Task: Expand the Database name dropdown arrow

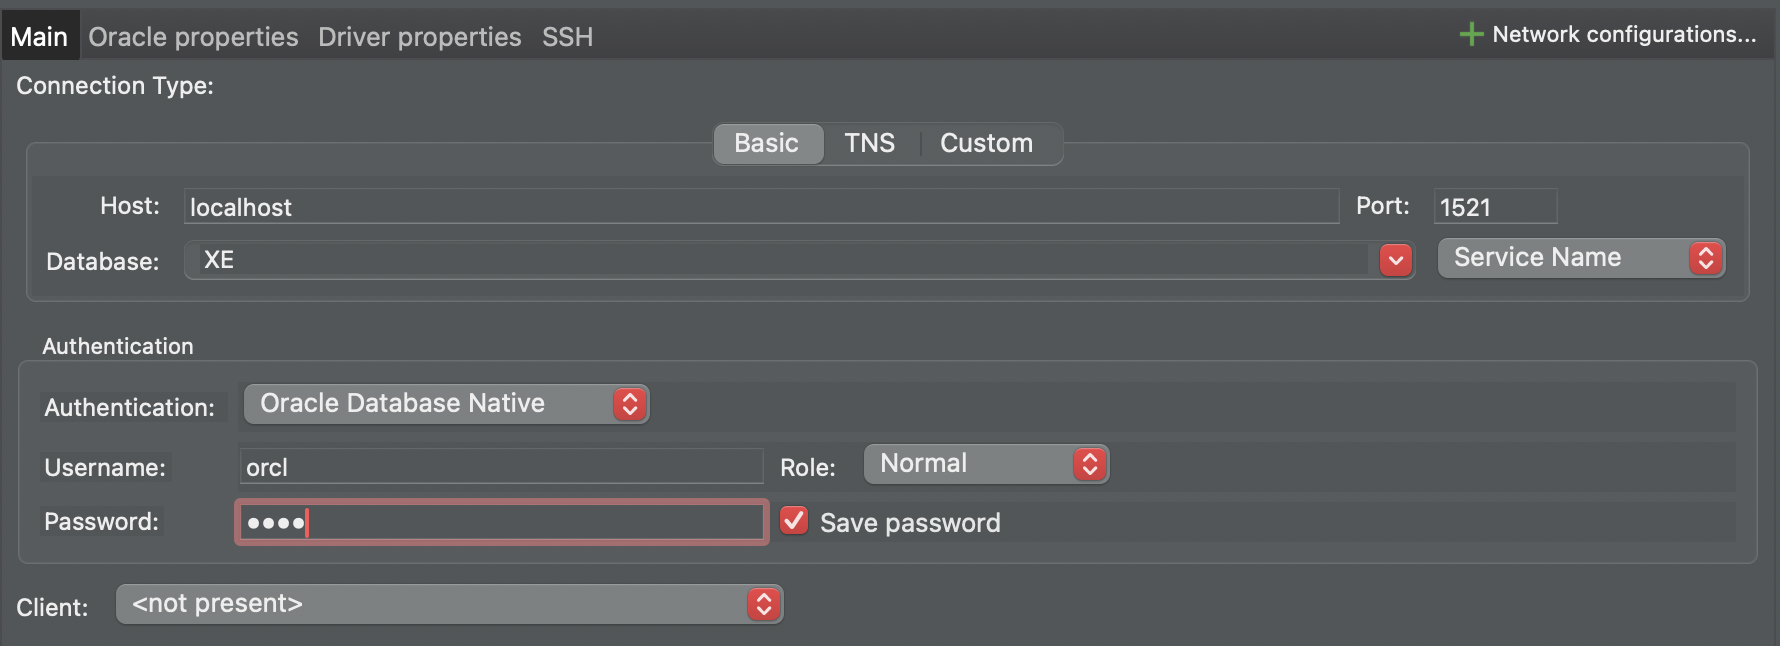Action: pyautogui.click(x=1395, y=261)
